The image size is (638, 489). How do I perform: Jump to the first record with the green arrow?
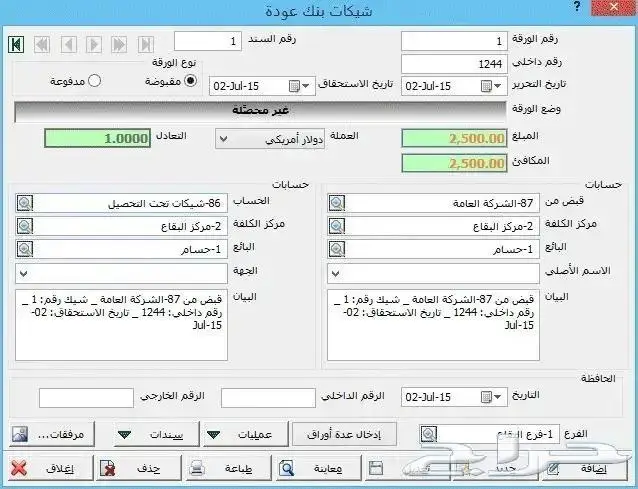click(16, 44)
